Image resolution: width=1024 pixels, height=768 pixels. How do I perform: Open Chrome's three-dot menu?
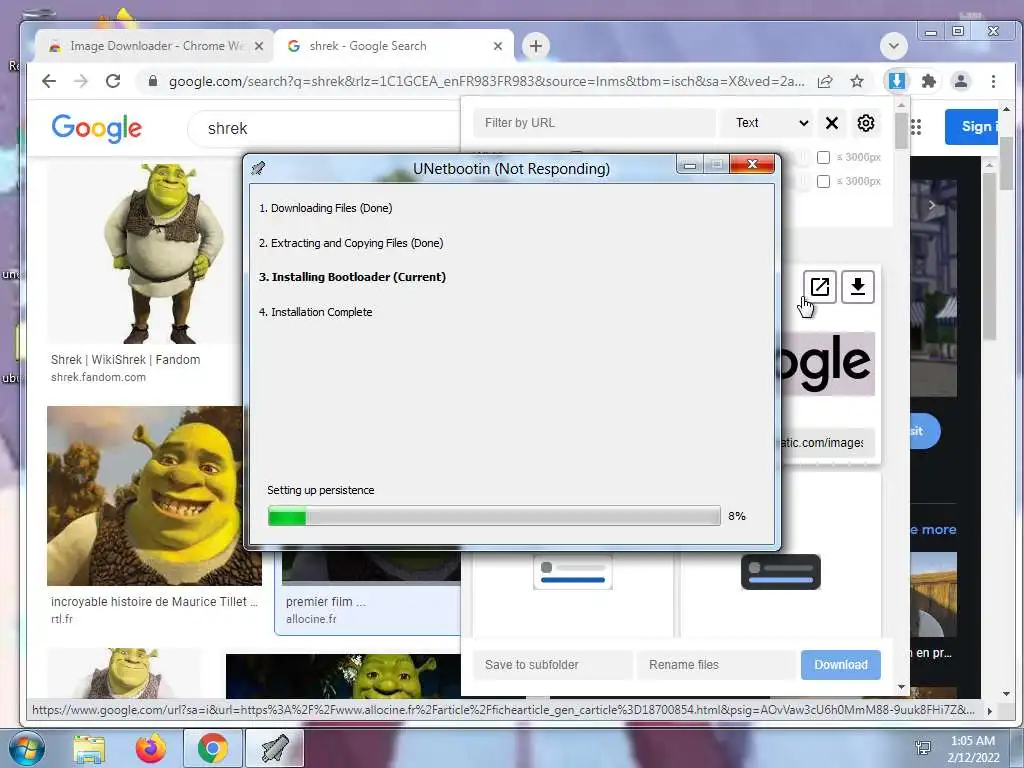pyautogui.click(x=993, y=81)
